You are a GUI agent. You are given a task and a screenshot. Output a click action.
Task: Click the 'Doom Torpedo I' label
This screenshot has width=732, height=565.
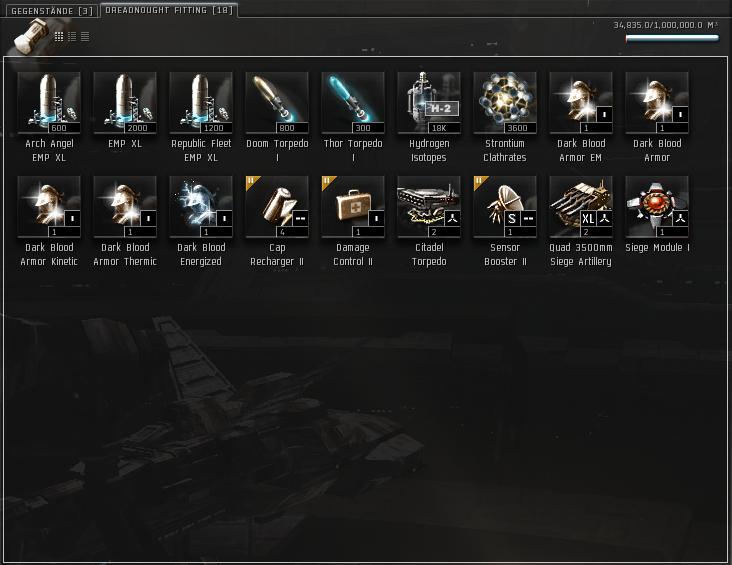pos(277,150)
